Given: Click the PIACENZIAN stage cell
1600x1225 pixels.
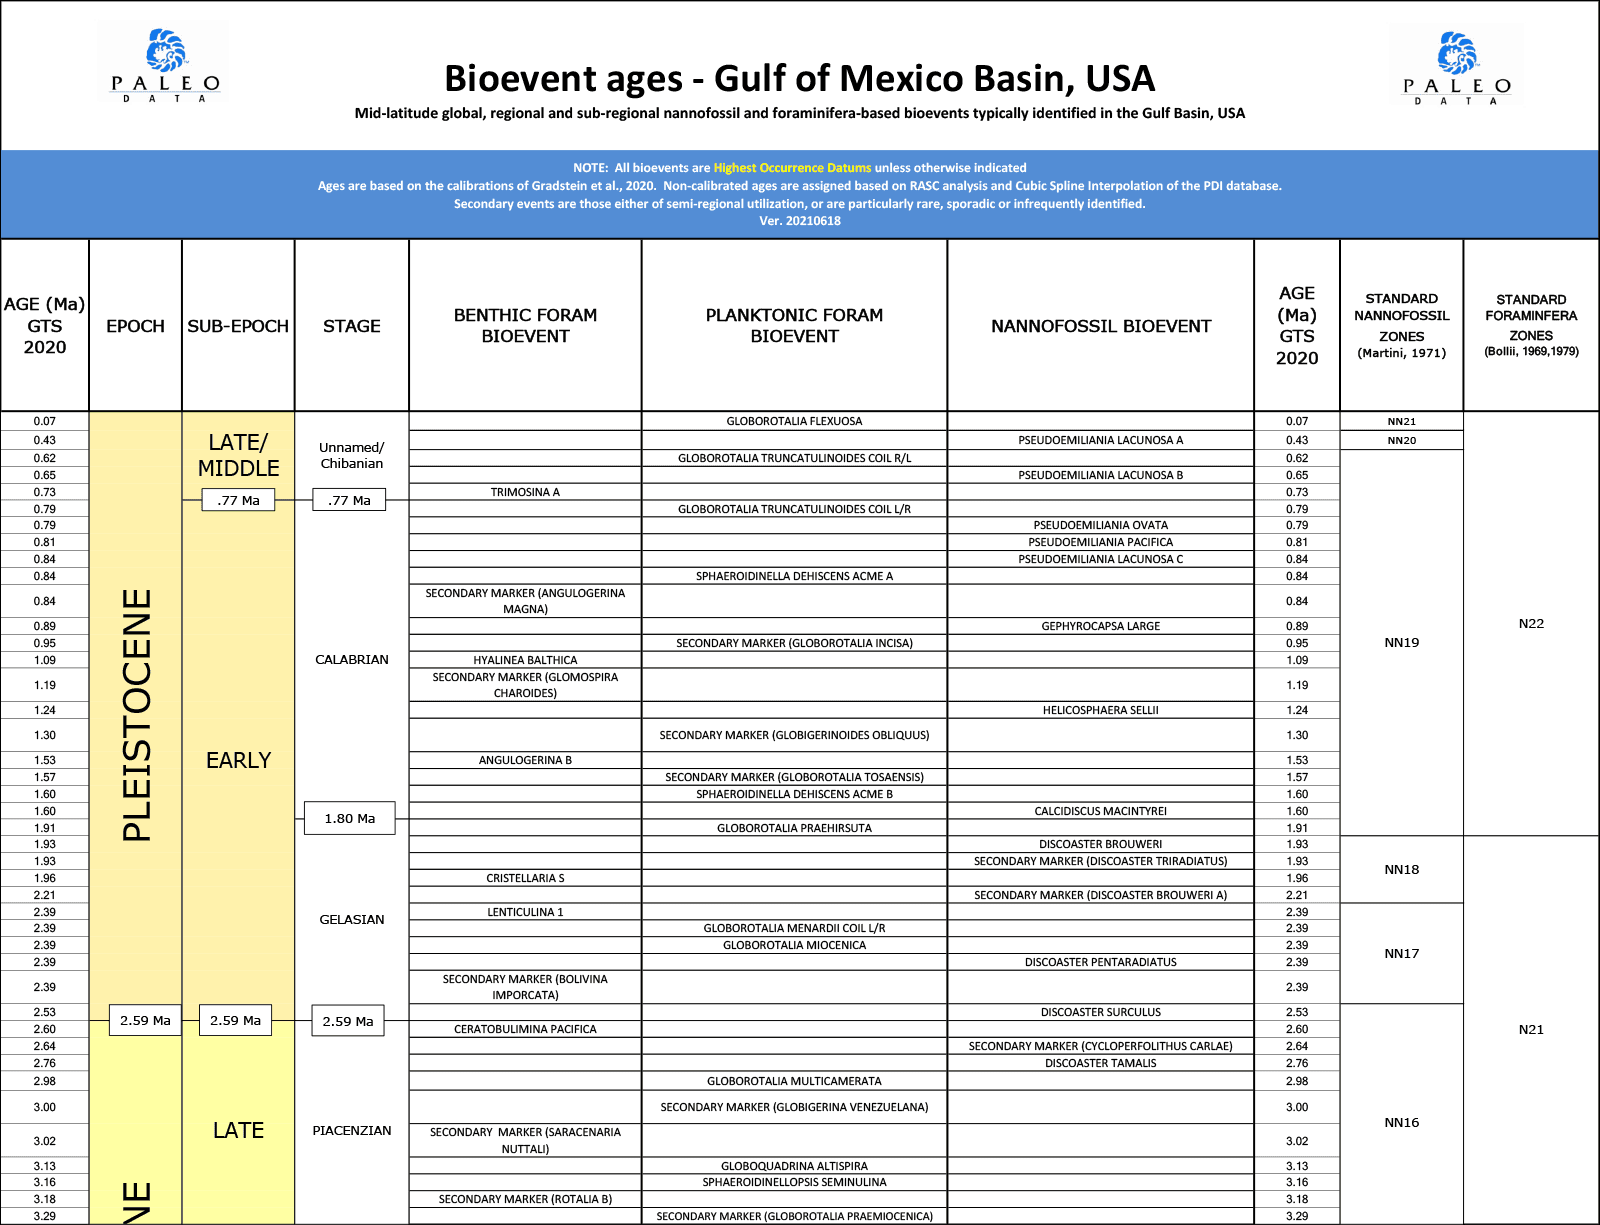Looking at the screenshot, I should [x=352, y=1130].
